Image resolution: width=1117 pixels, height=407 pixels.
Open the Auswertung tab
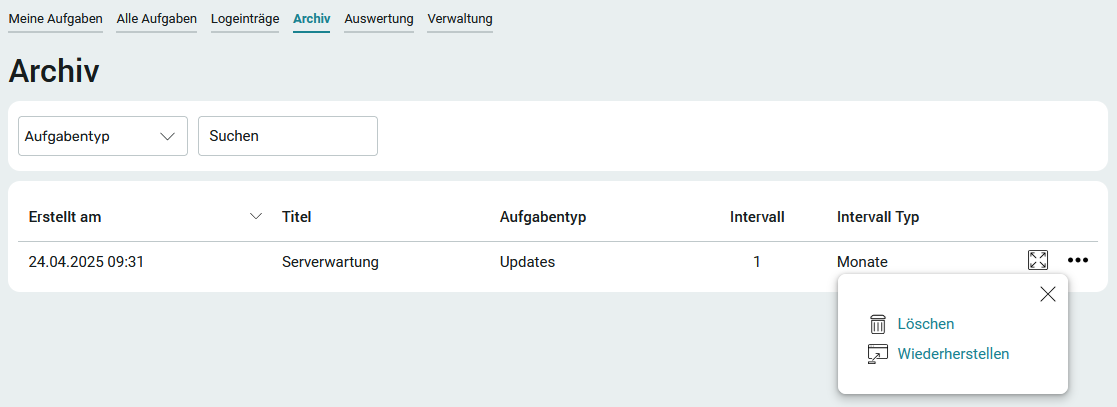pyautogui.click(x=379, y=19)
